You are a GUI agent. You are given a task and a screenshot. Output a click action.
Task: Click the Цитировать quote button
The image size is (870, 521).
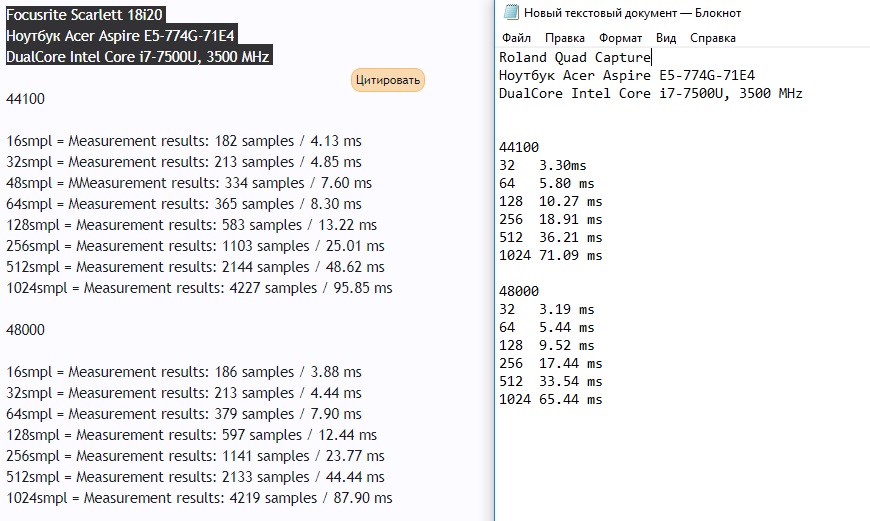[x=388, y=80]
